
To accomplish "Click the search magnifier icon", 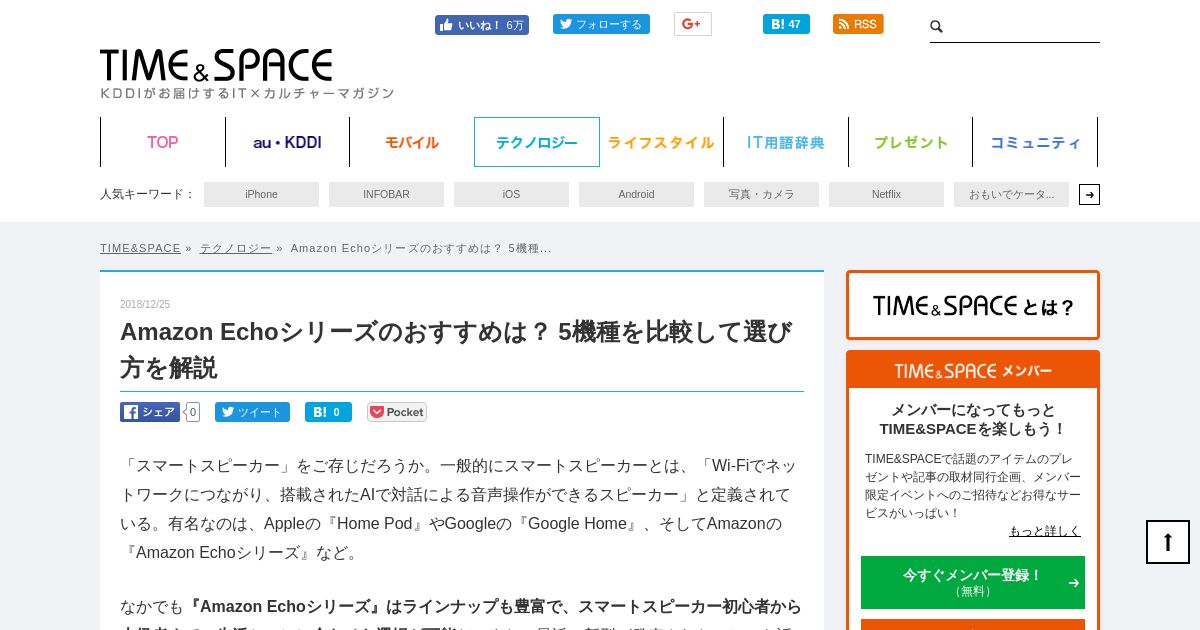I will 937,27.
